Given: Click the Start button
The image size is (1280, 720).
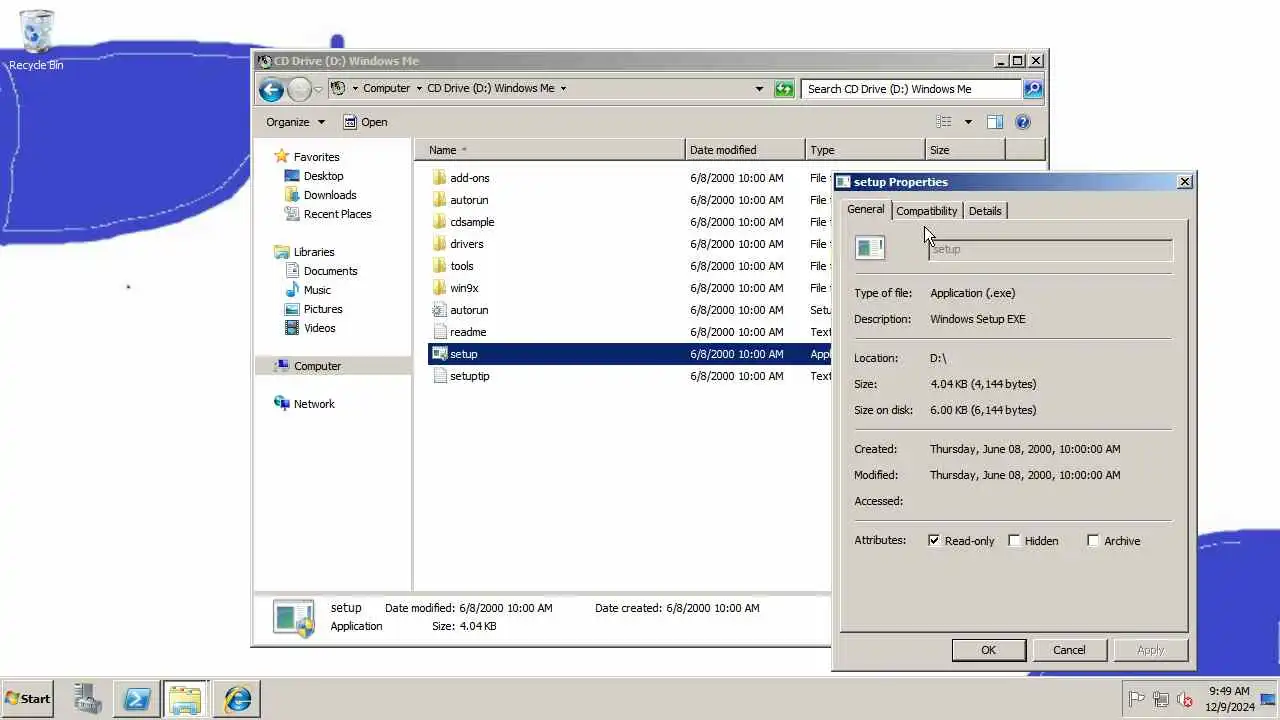Looking at the screenshot, I should tap(28, 699).
